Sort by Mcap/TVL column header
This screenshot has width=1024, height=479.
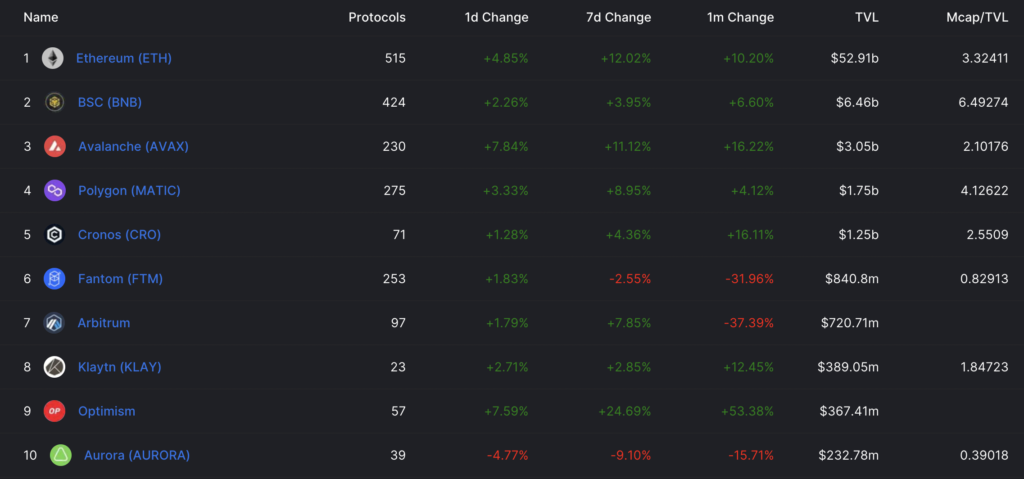click(x=976, y=17)
